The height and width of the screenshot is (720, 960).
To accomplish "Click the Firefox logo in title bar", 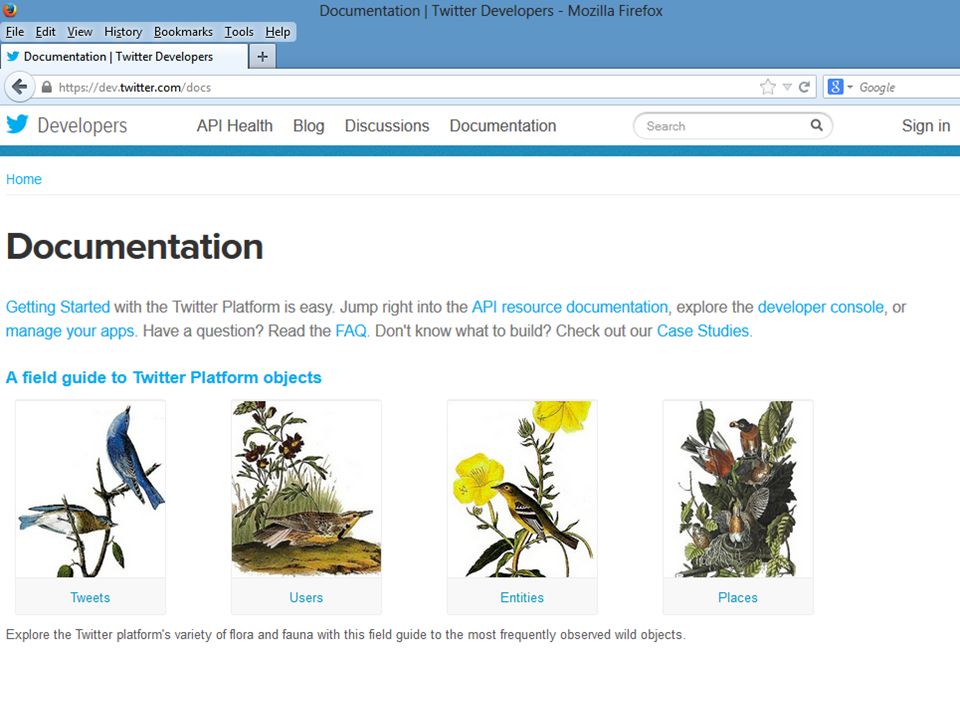I will (10, 9).
